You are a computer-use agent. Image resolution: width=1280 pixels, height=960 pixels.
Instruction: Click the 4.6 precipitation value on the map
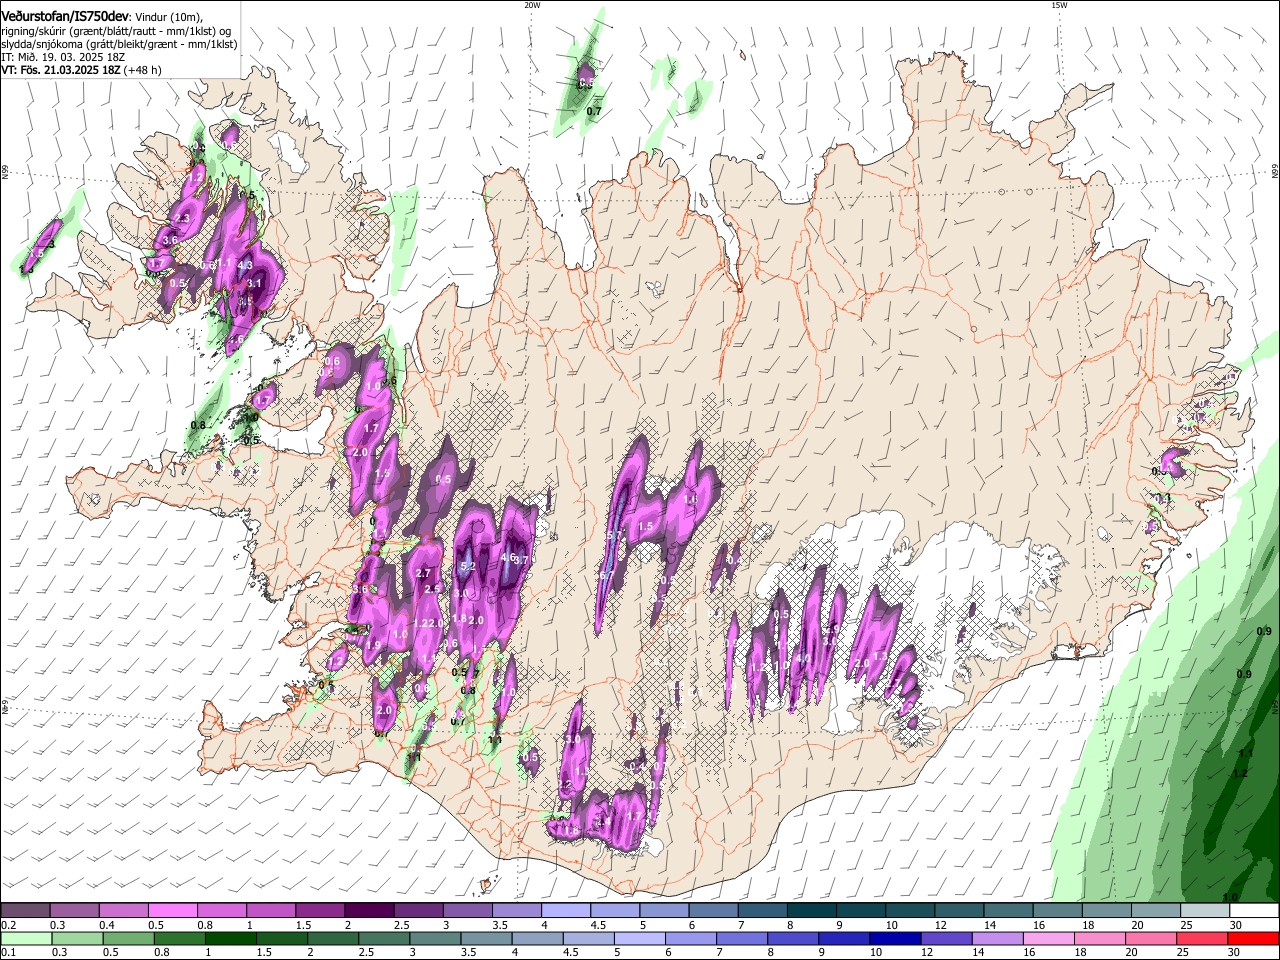[508, 558]
